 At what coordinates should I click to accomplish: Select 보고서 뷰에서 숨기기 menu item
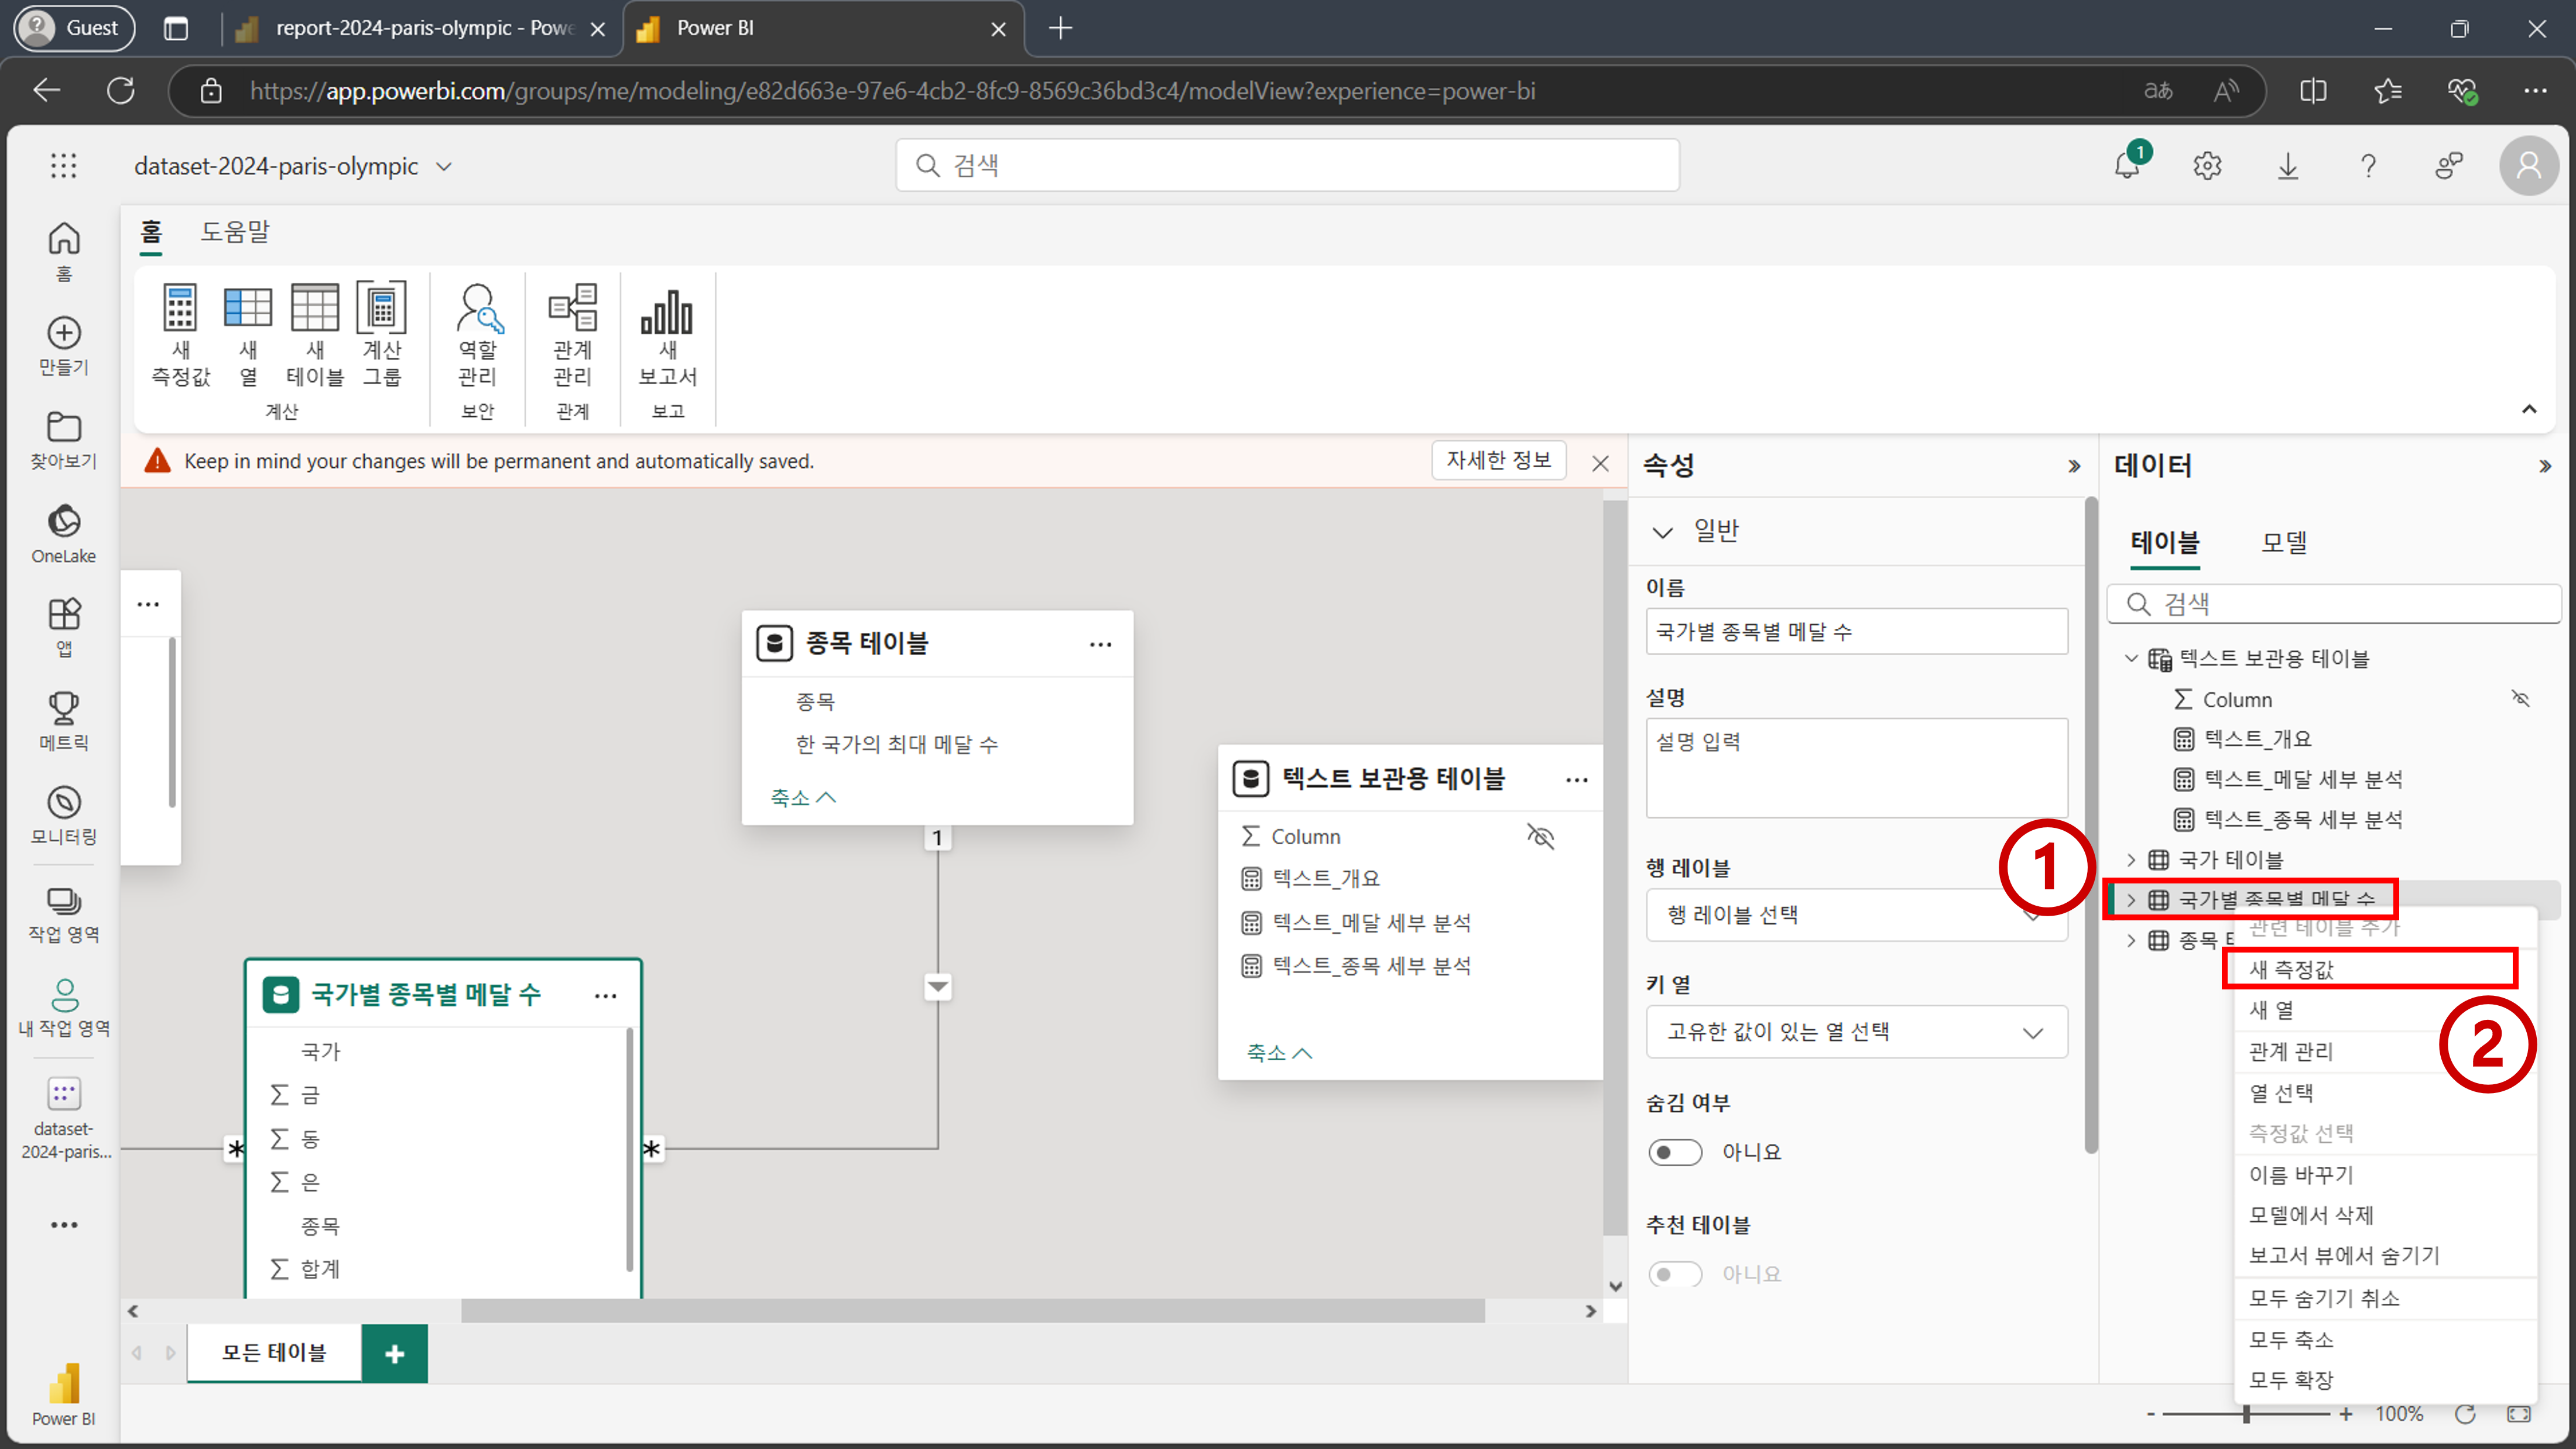2384,1256
